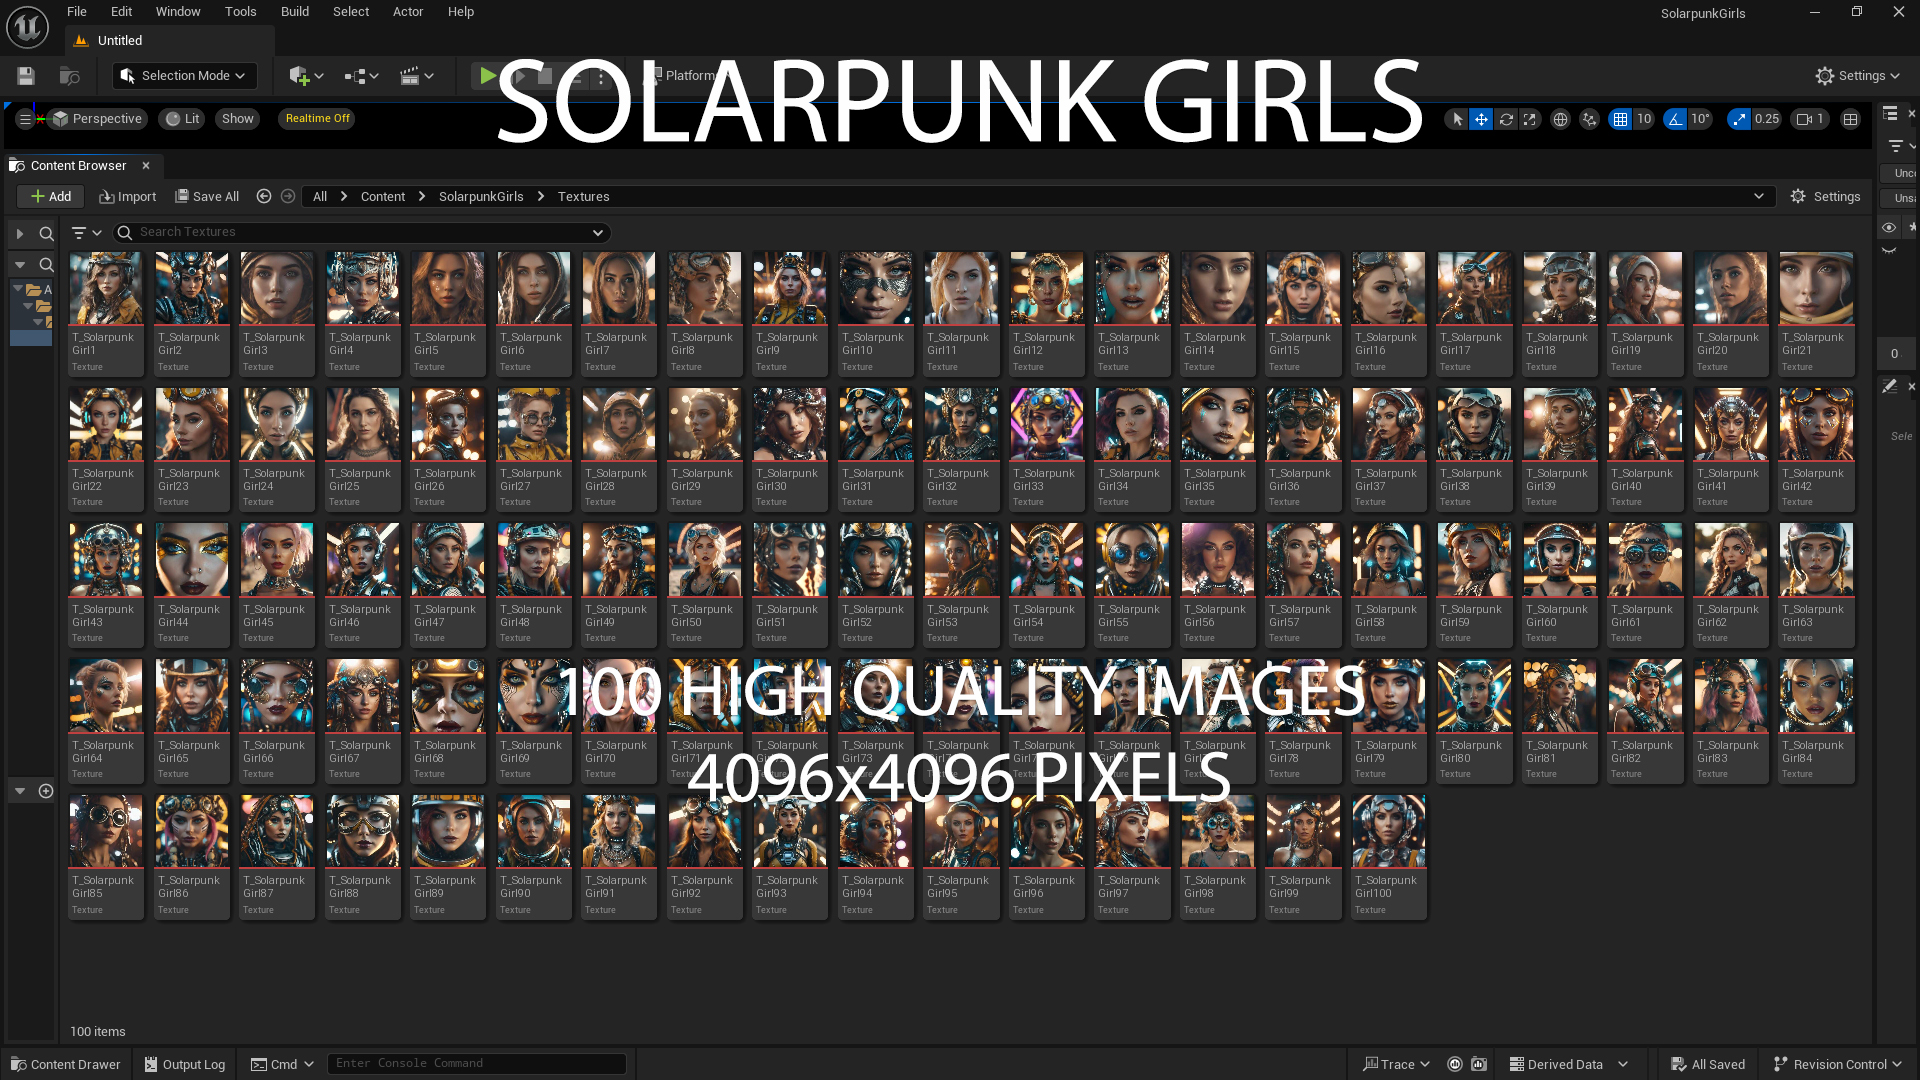Start Play in Editor with the green arrow

tap(487, 76)
